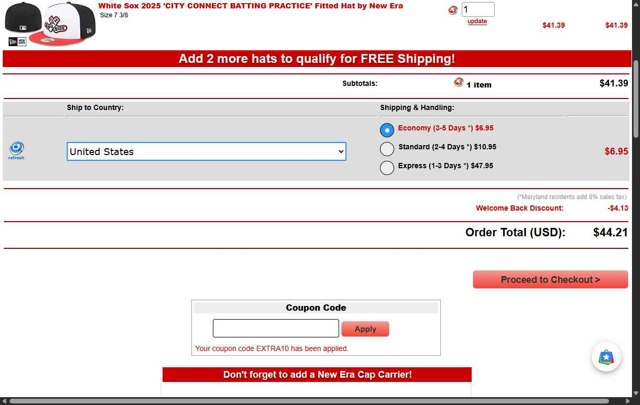The height and width of the screenshot is (405, 640).
Task: Select Standard (2-4 Days) $10.95 shipping
Action: pos(387,149)
